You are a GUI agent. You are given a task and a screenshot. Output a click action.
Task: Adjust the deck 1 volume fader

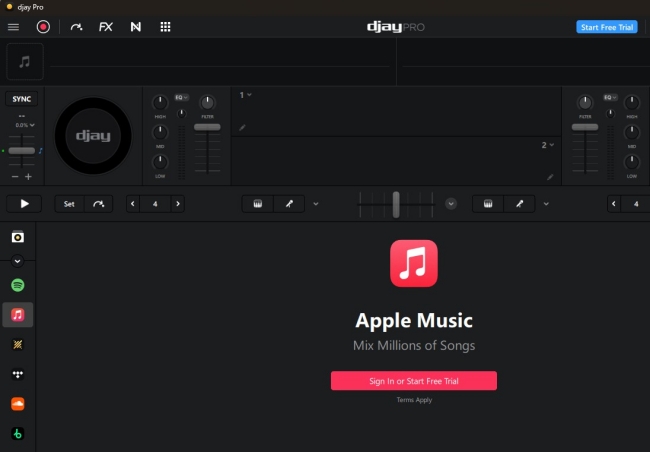[x=207, y=127]
